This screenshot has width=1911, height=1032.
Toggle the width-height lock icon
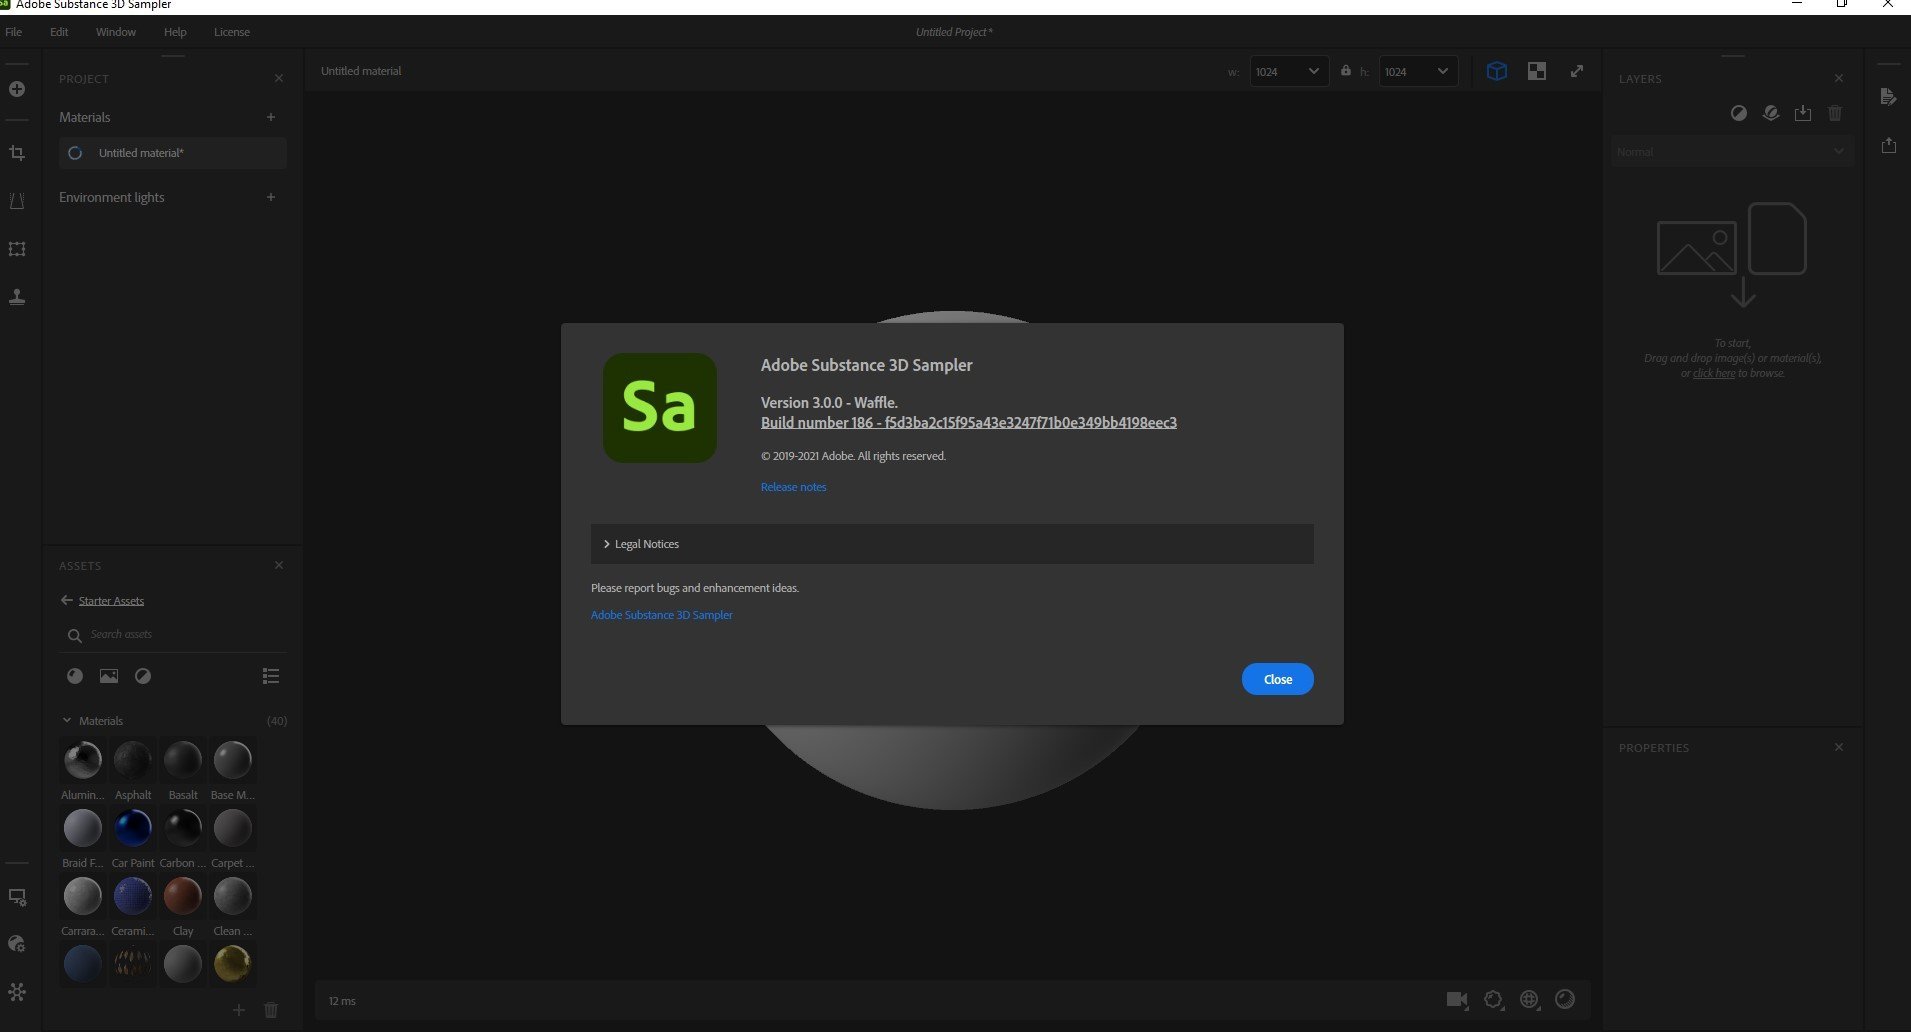pos(1346,70)
